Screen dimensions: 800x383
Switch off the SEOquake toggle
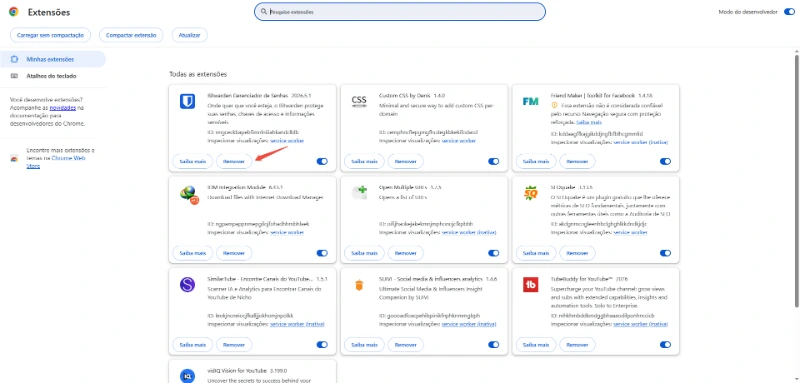pos(665,253)
